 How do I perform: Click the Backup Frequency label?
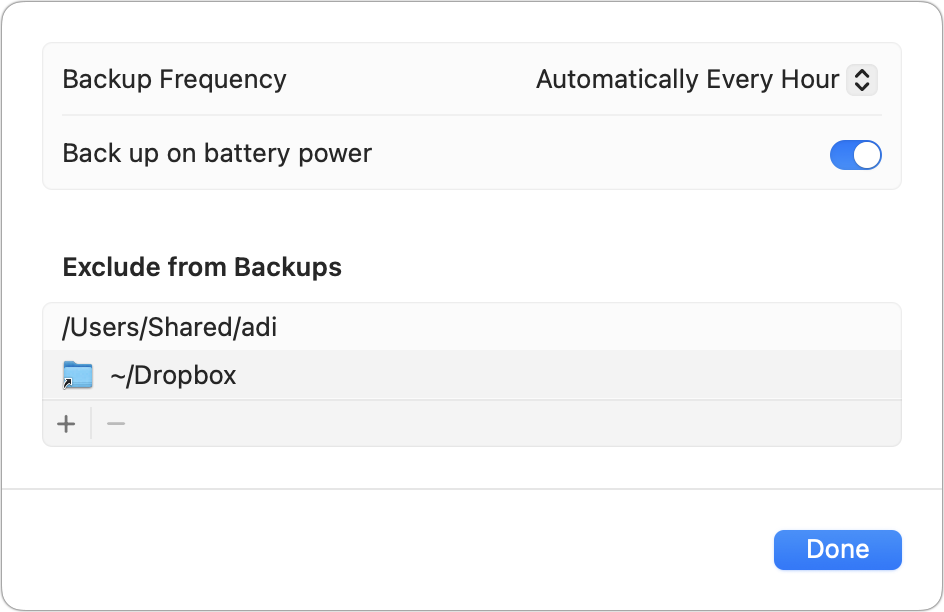174,80
